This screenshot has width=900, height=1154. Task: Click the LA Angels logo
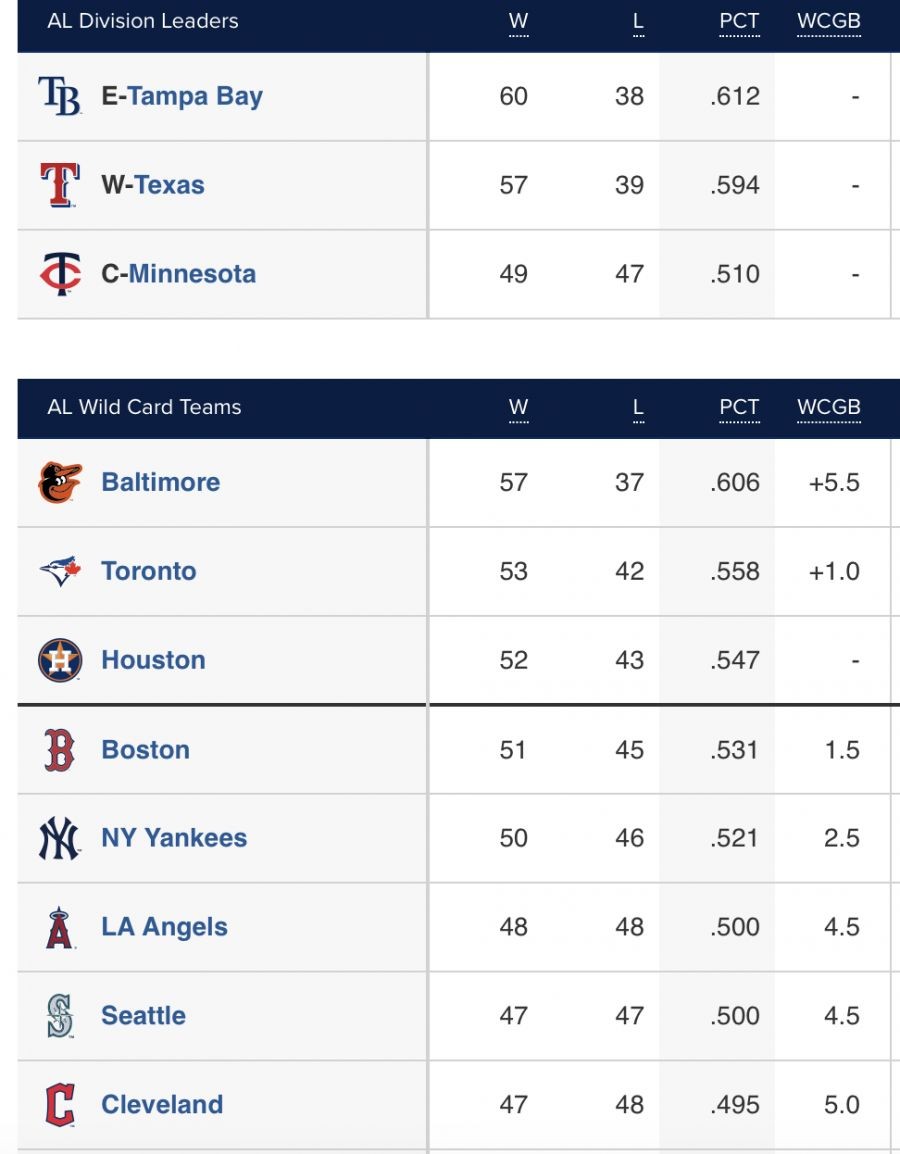60,927
